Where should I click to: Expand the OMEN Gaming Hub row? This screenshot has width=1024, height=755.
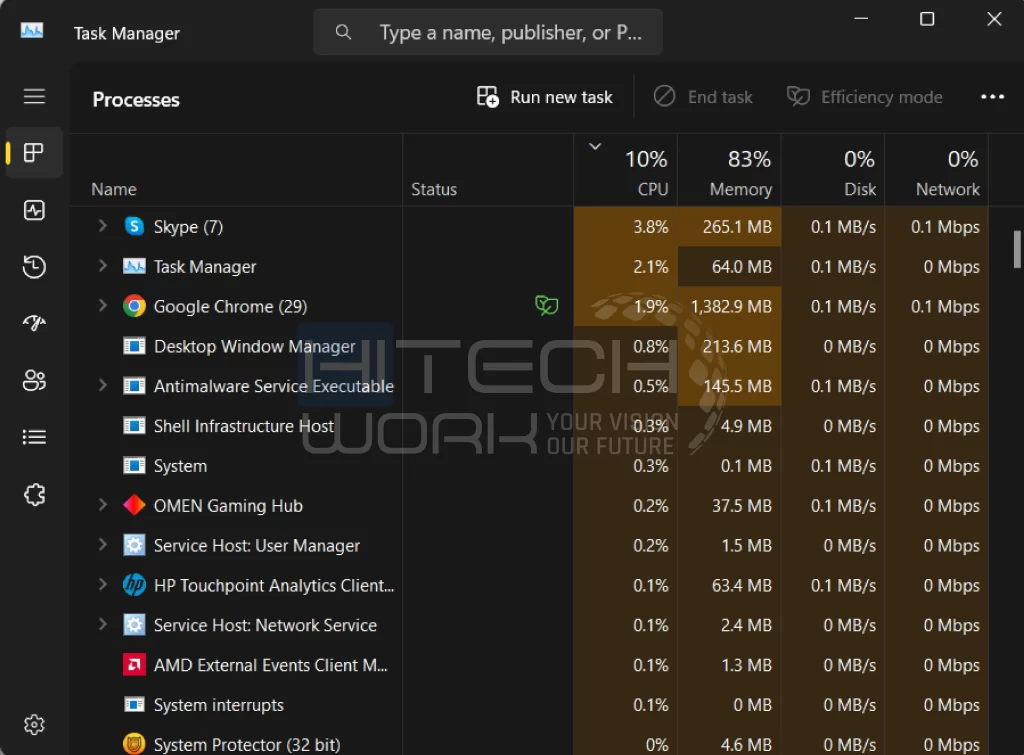coord(103,505)
